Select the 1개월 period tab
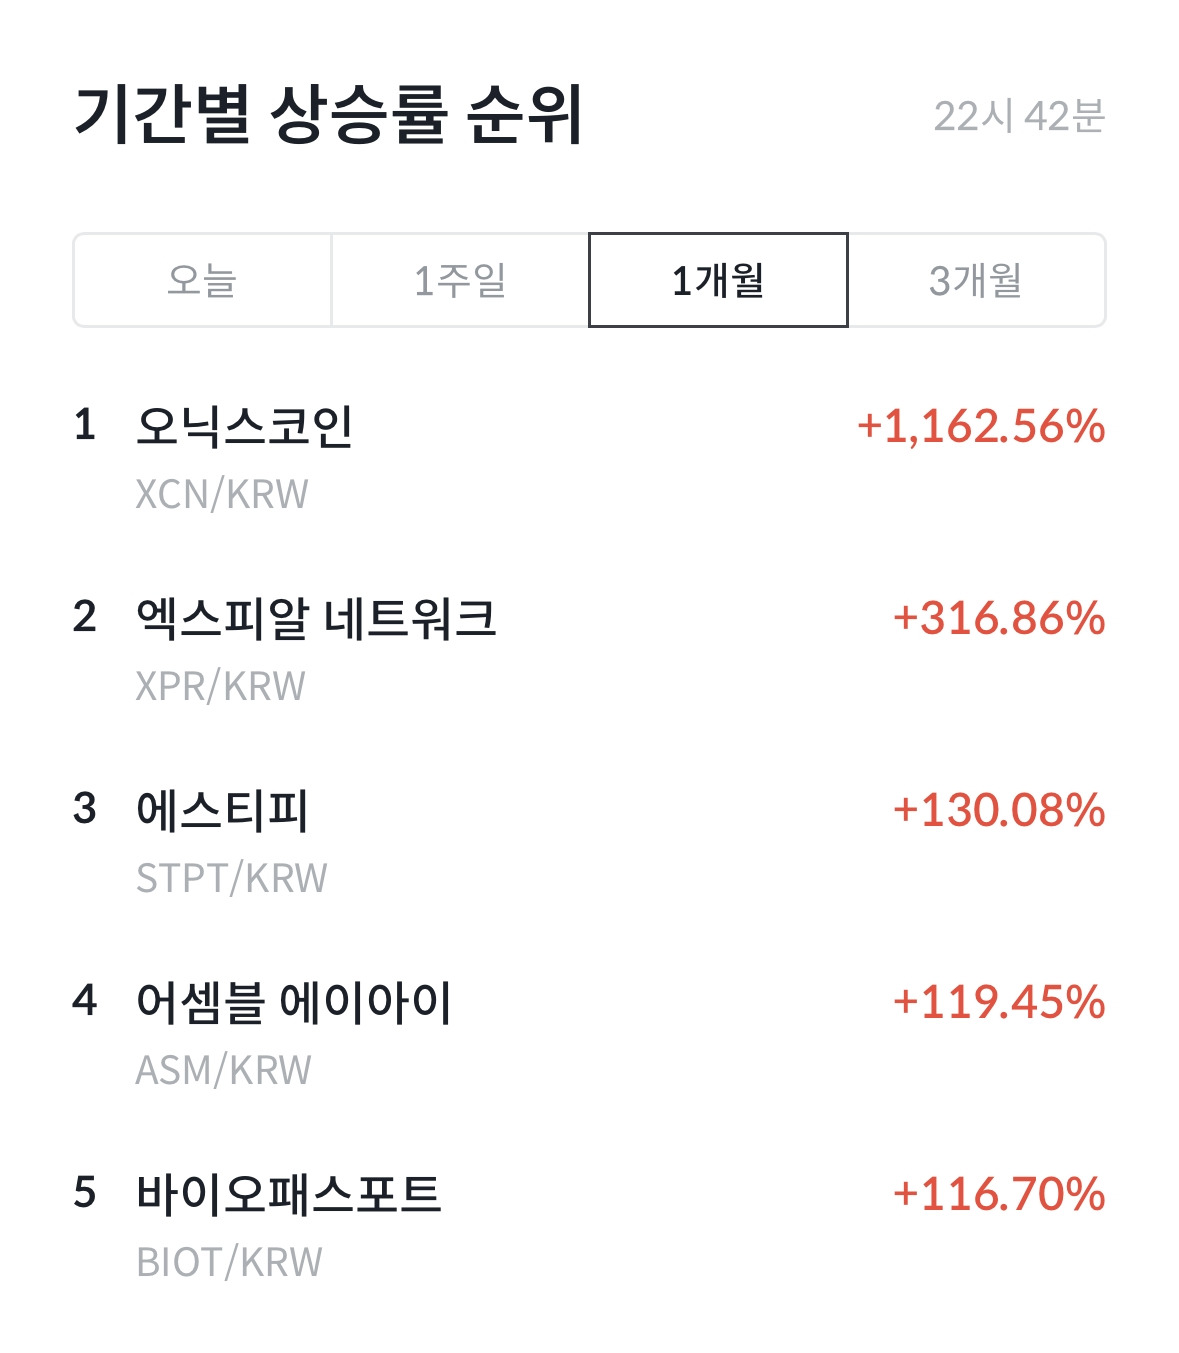The width and height of the screenshot is (1179, 1353). (718, 280)
